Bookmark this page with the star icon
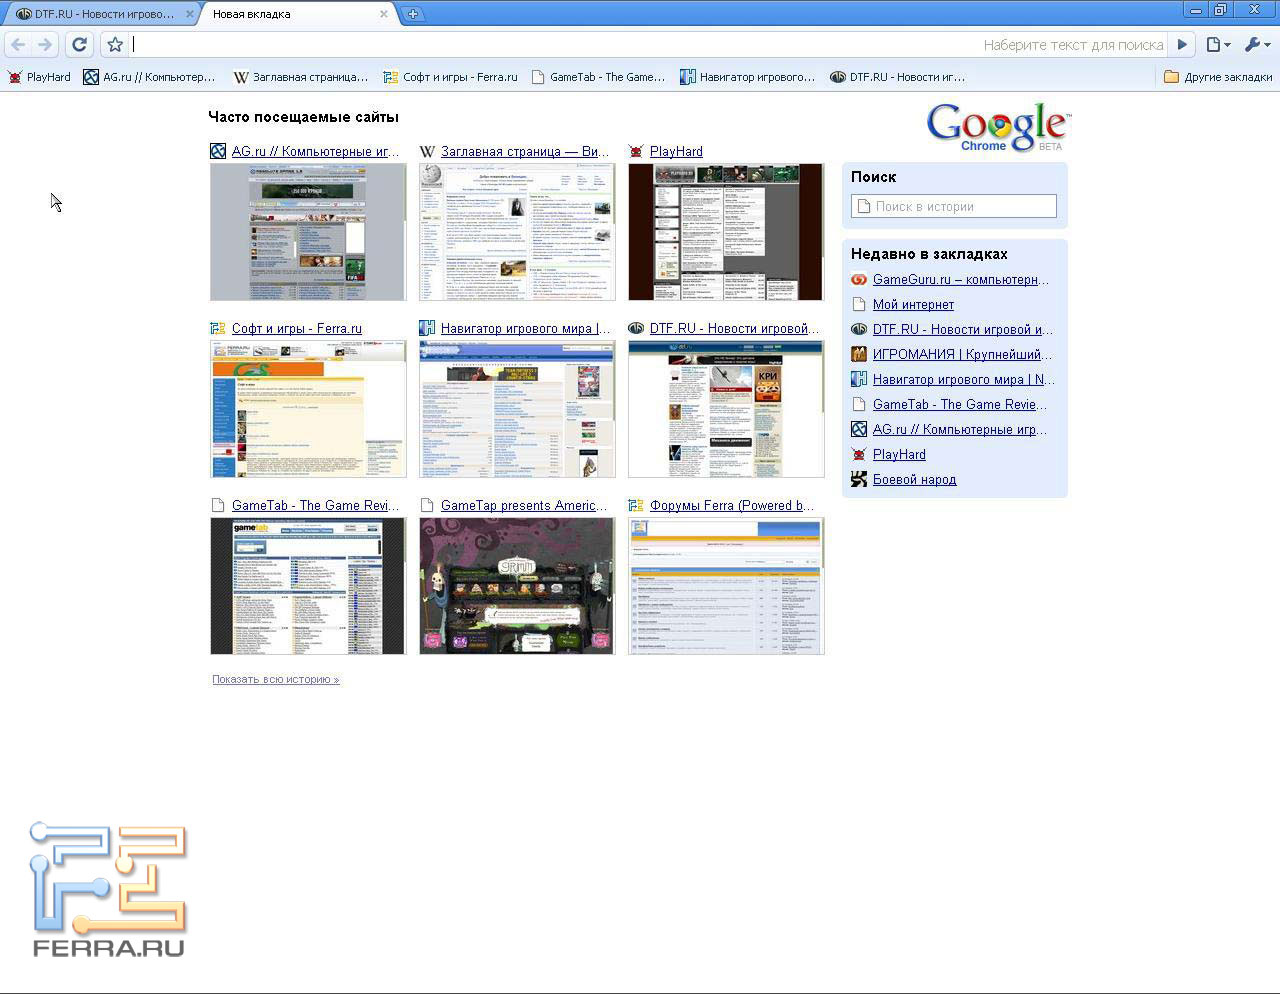The height and width of the screenshot is (994, 1280). 115,44
